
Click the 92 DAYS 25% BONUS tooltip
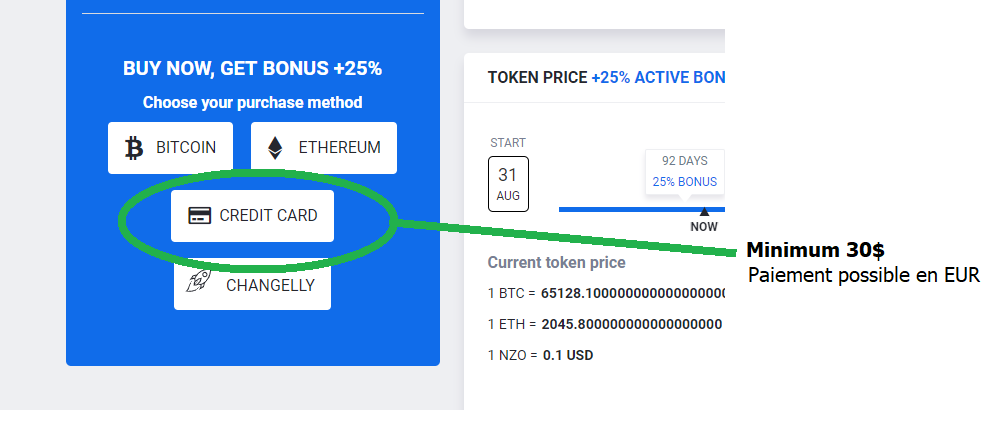click(x=684, y=171)
